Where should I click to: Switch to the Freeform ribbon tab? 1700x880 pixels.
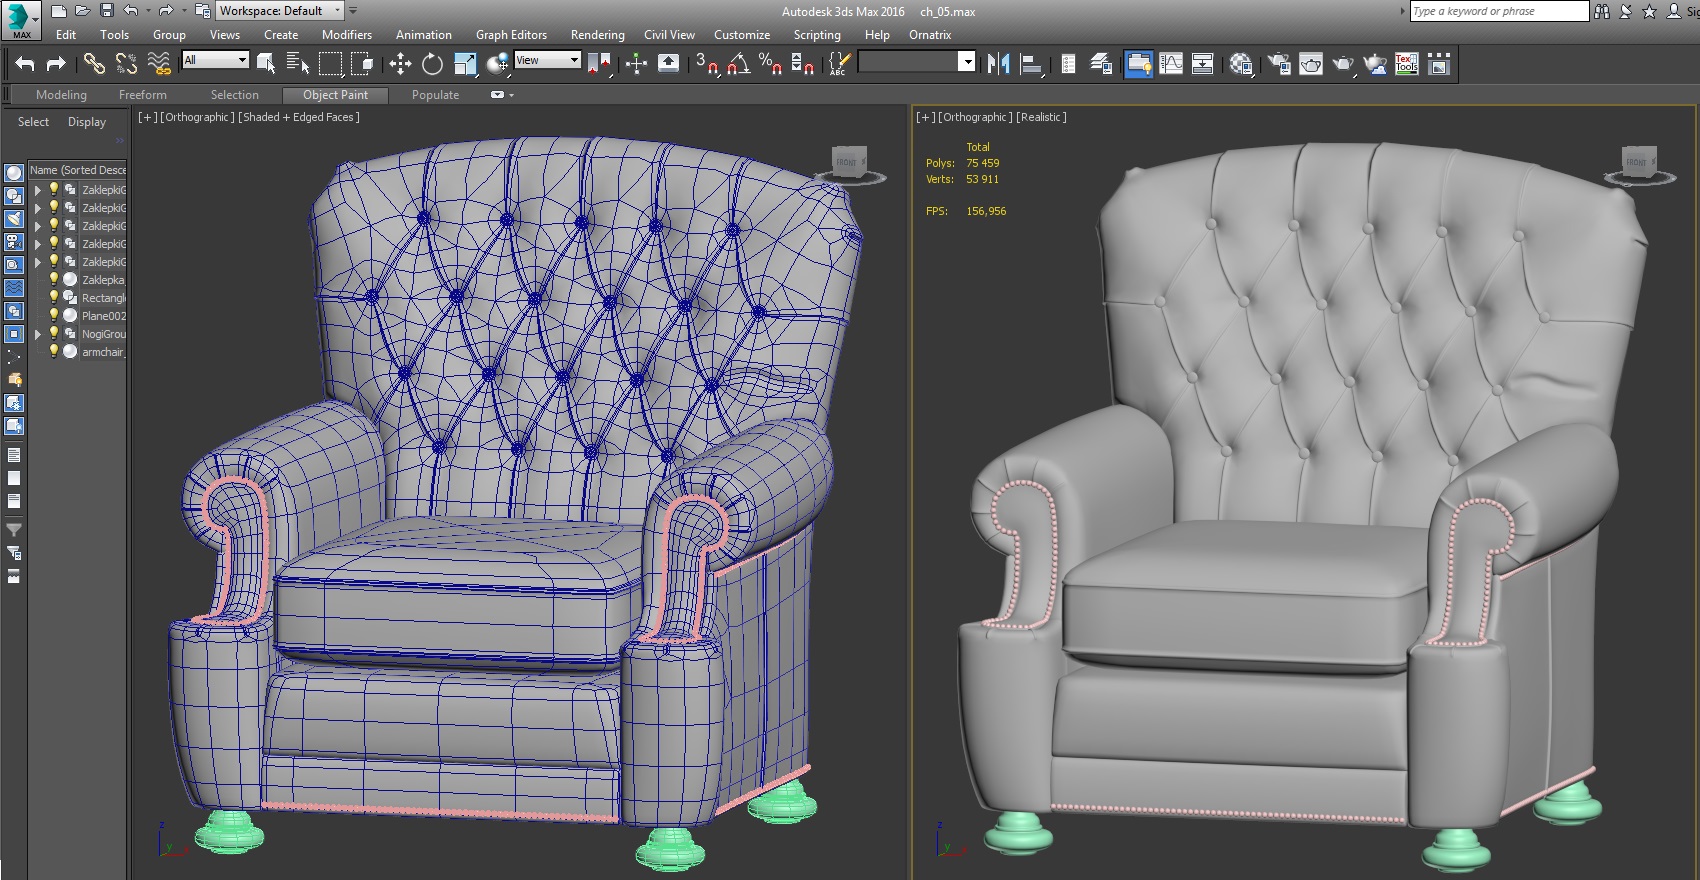pyautogui.click(x=142, y=95)
